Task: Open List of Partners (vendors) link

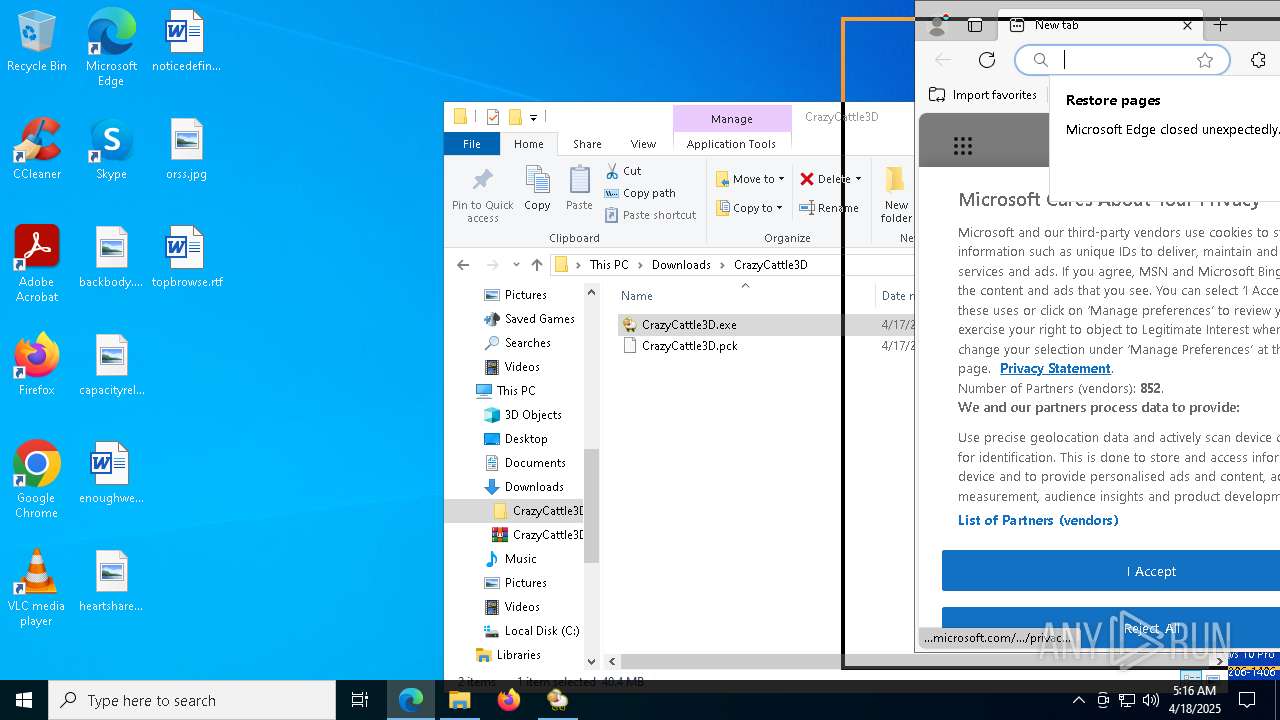Action: tap(1038, 520)
